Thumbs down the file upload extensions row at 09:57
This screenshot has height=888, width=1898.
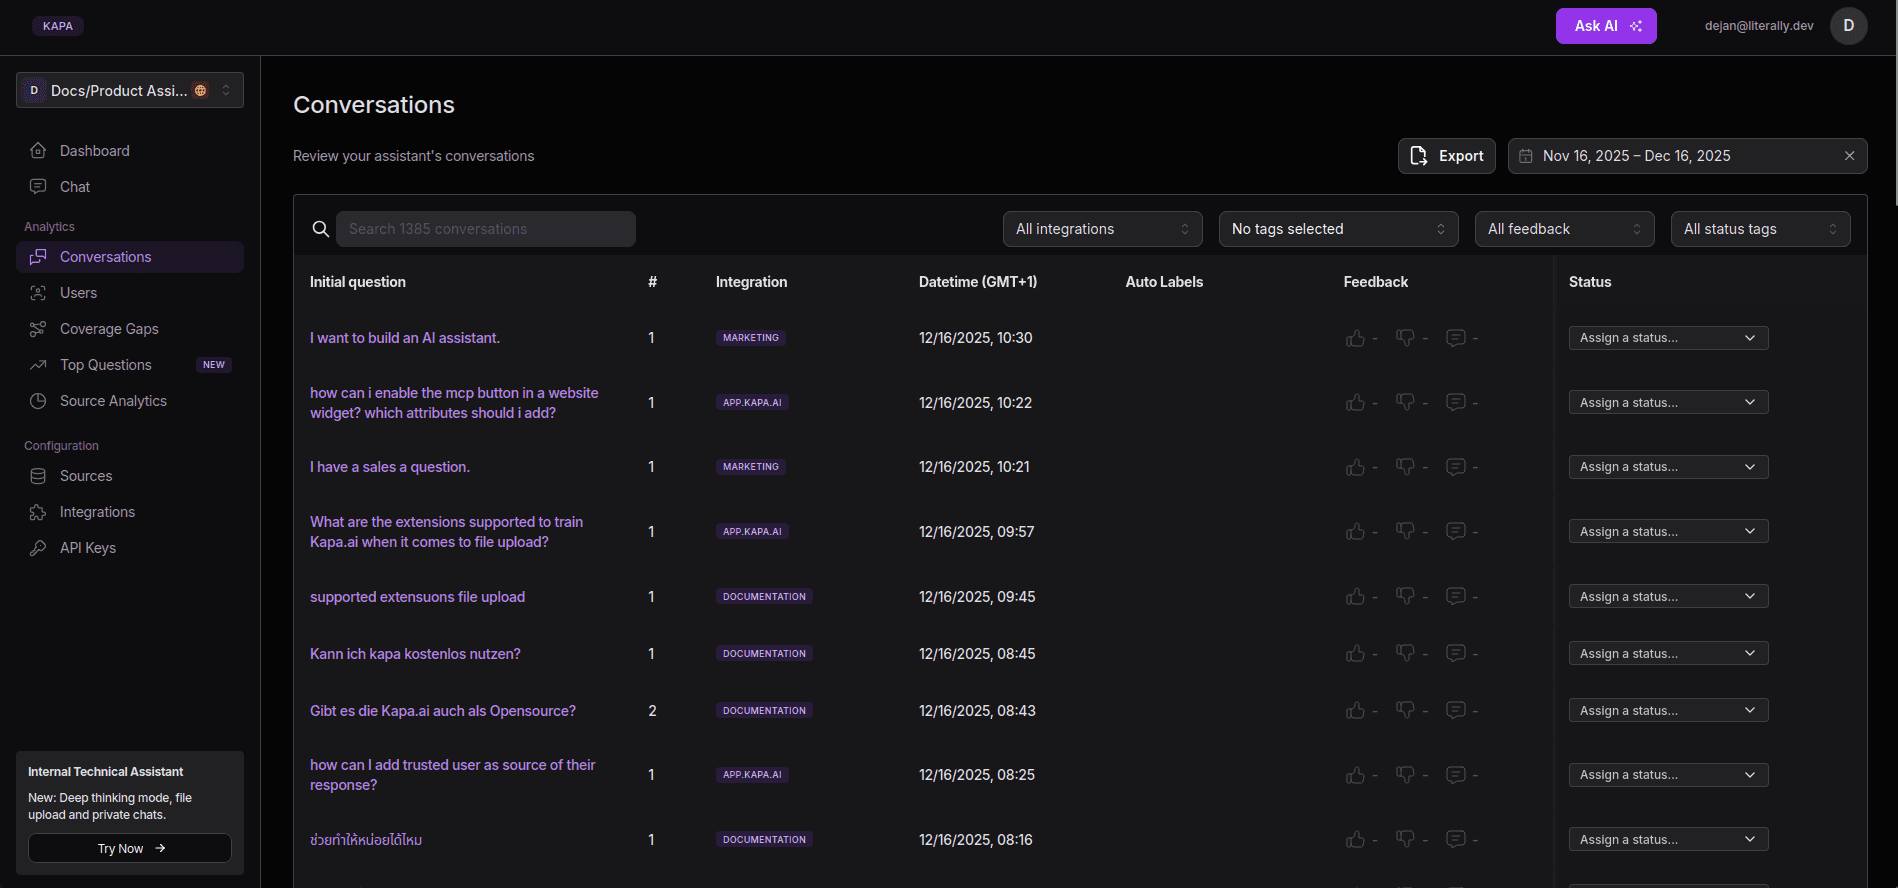(x=1405, y=531)
